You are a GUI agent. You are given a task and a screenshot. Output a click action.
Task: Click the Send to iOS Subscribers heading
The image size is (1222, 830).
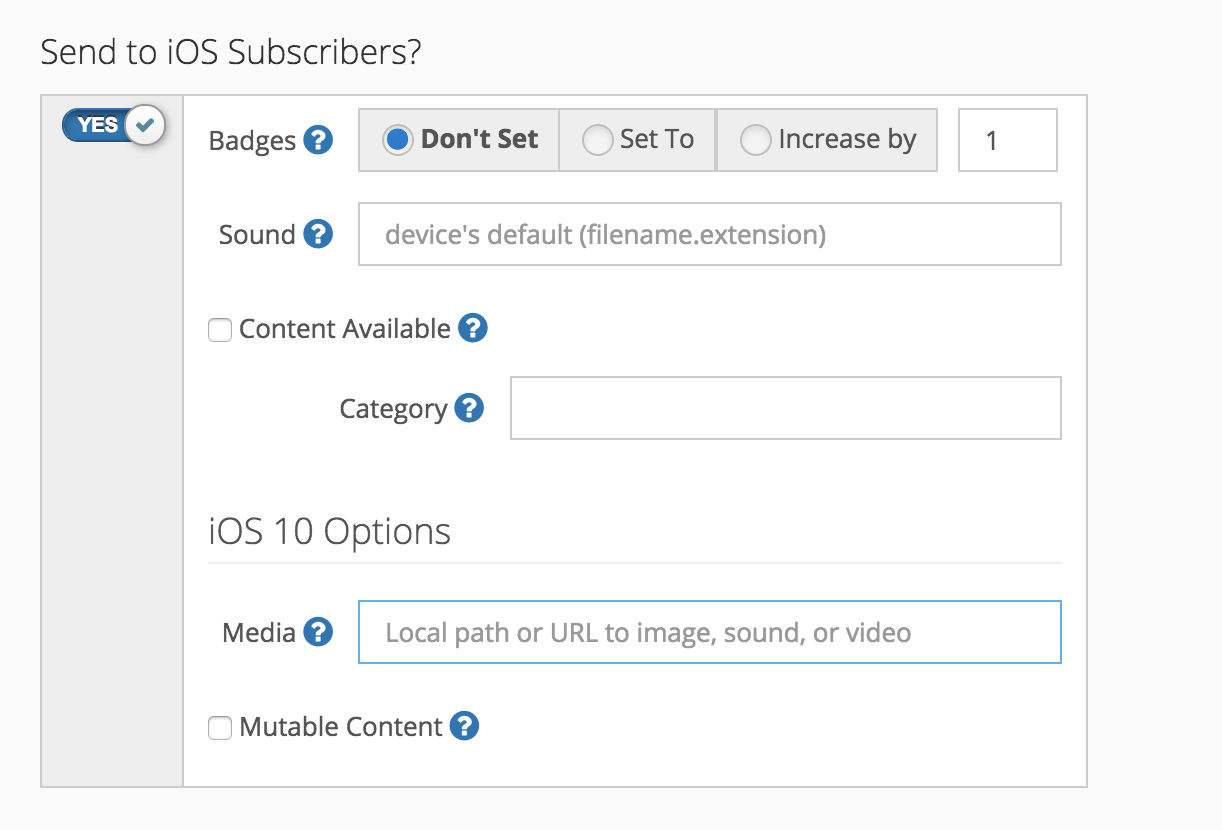(231, 52)
